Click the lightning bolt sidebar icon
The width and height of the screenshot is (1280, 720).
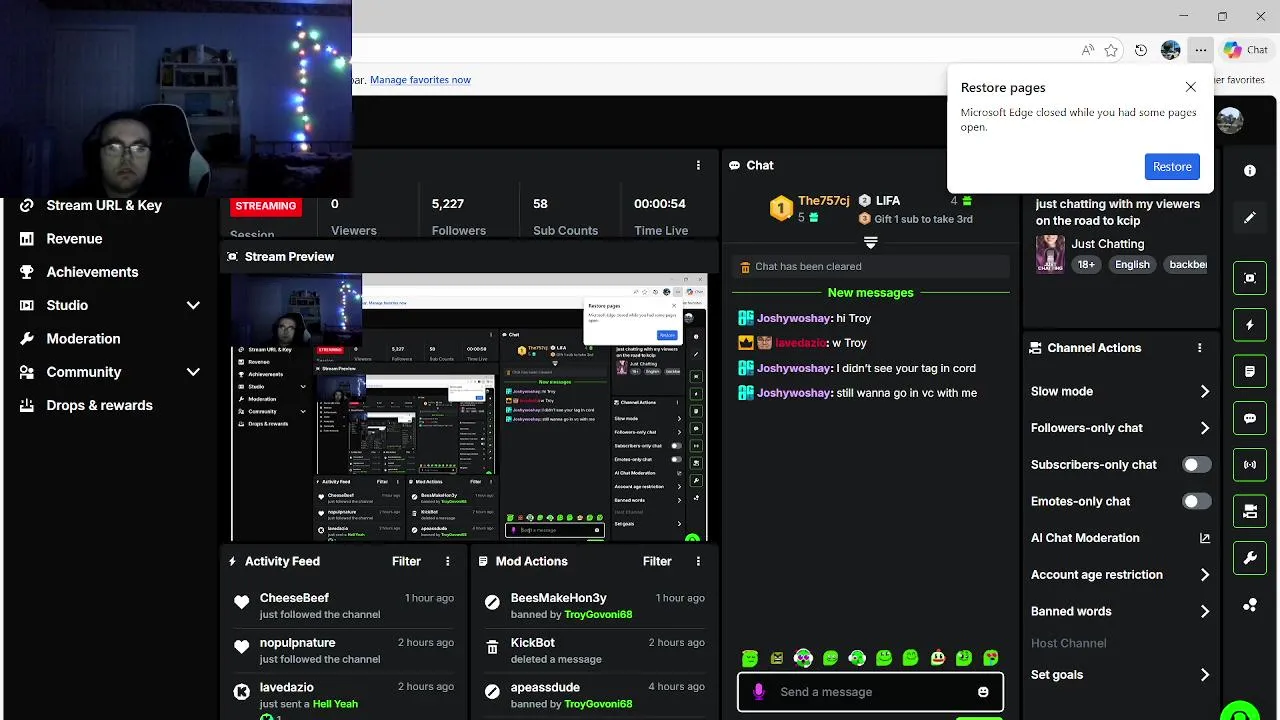pos(1250,325)
